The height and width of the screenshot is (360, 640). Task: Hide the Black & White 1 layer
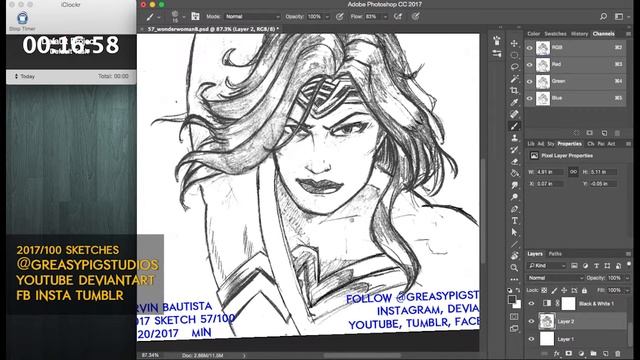[x=531, y=303]
